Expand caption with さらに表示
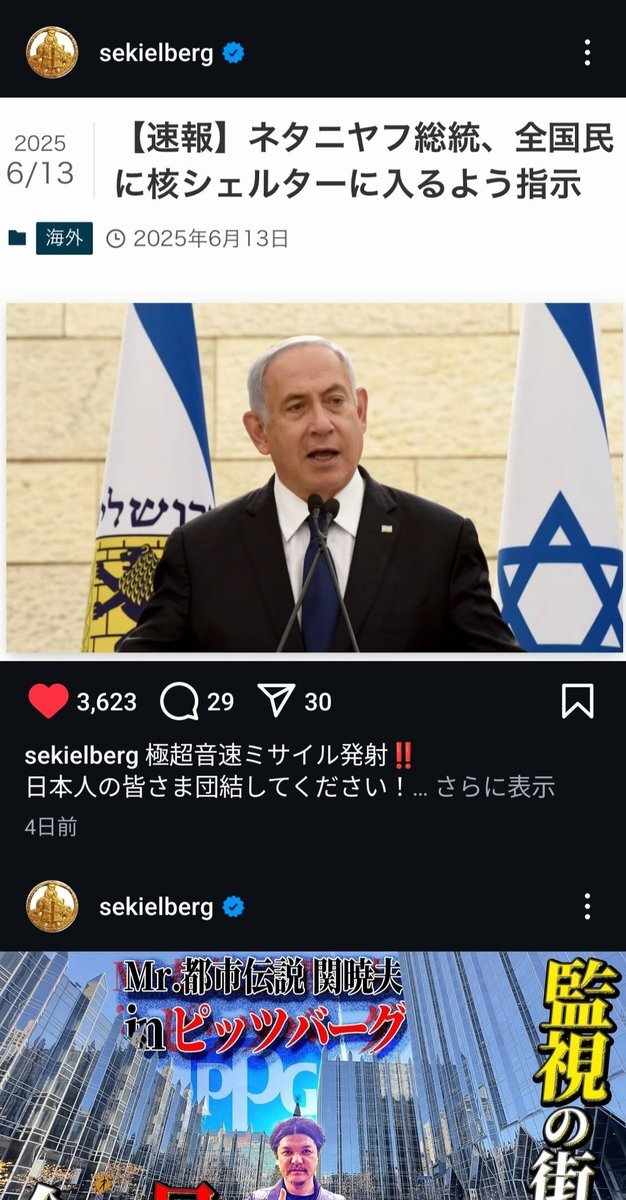Viewport: 626px width, 1200px height. [x=495, y=787]
